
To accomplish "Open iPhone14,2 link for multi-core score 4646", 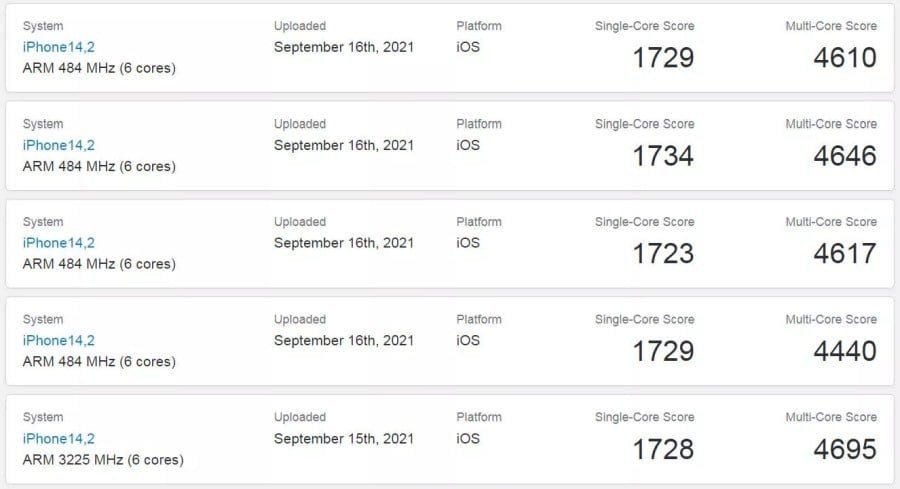I will coord(58,145).
